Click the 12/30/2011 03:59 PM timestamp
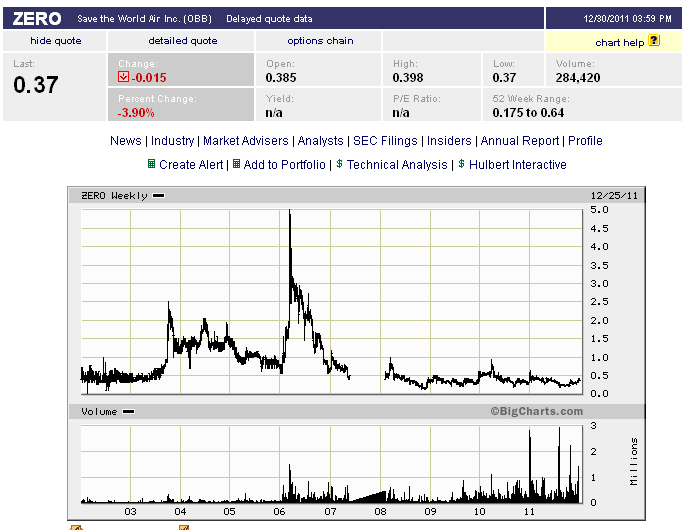This screenshot has height=530, width=682. [x=627, y=19]
